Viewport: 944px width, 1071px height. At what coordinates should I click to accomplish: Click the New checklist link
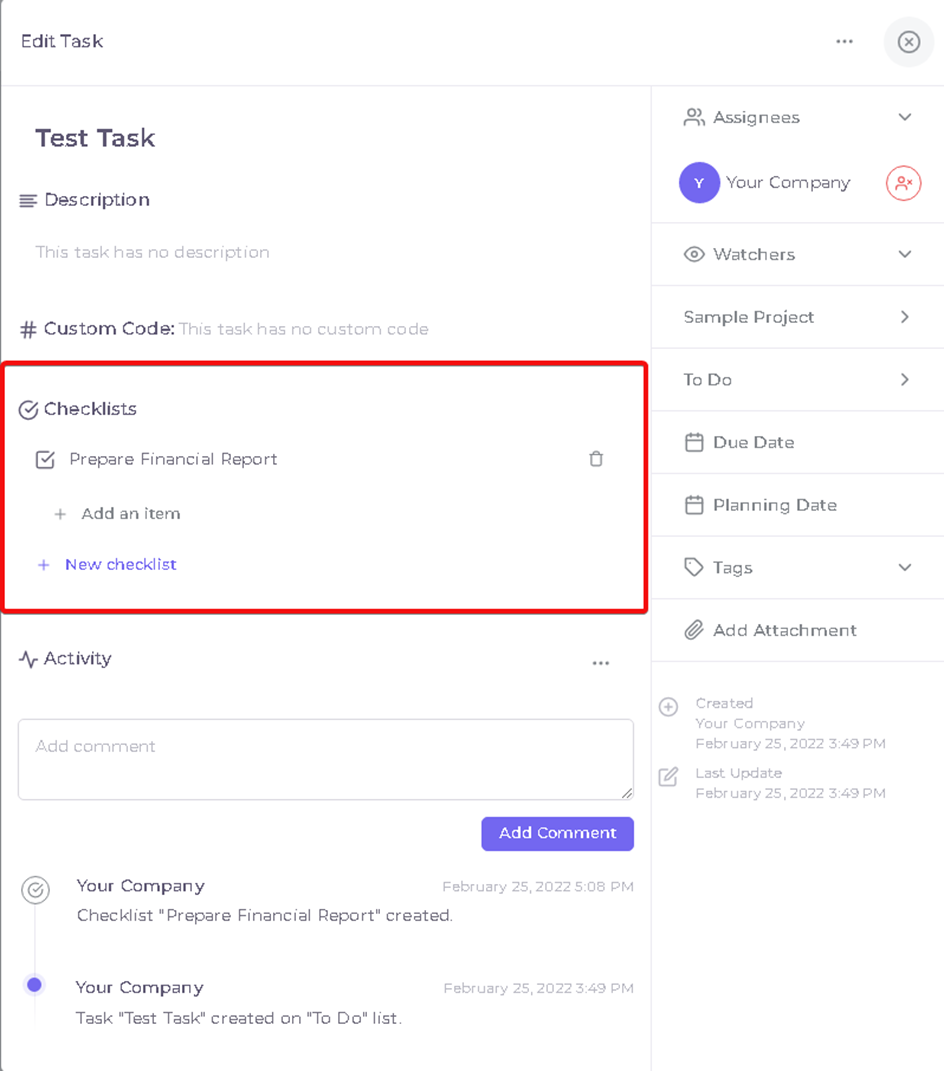point(120,564)
